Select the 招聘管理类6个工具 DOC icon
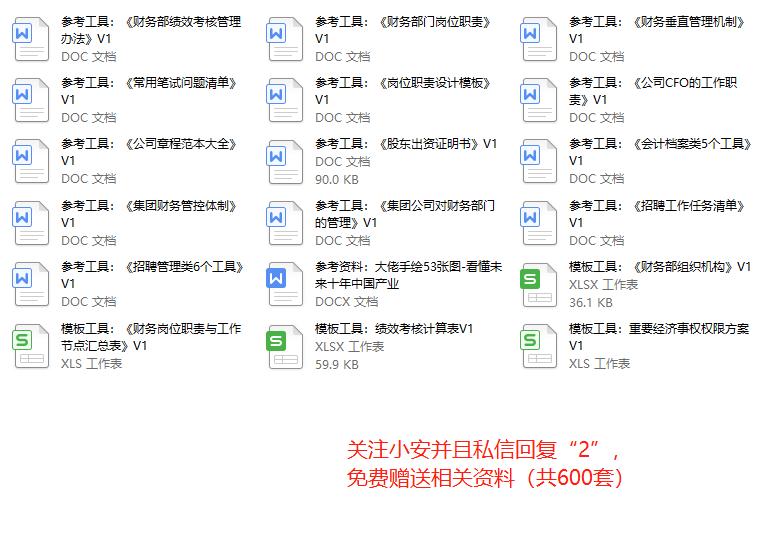The height and width of the screenshot is (552, 765). [31, 285]
